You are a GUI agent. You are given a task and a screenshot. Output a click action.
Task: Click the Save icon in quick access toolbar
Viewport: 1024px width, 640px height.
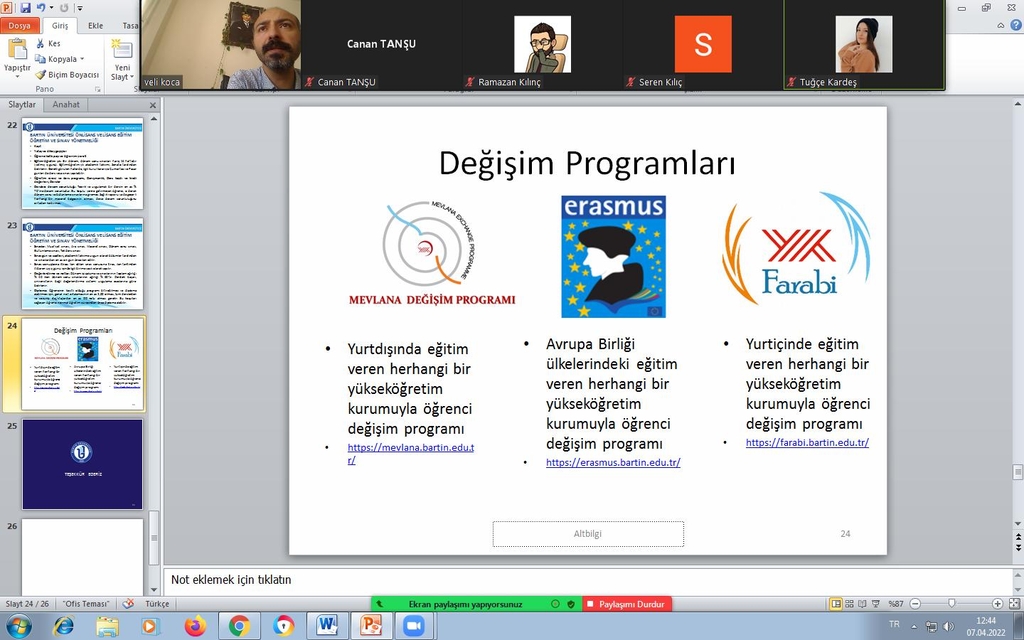[26, 7]
